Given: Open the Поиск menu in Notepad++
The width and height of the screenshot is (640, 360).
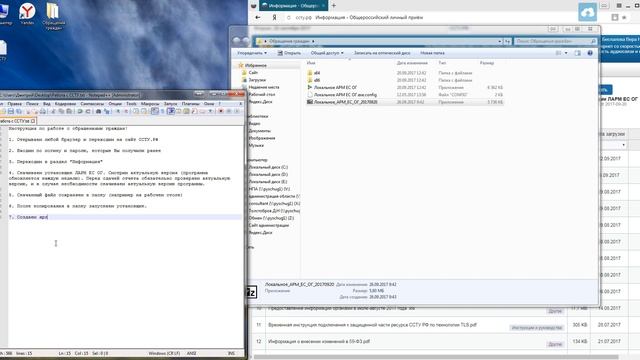Looking at the screenshot, I should (32, 104).
